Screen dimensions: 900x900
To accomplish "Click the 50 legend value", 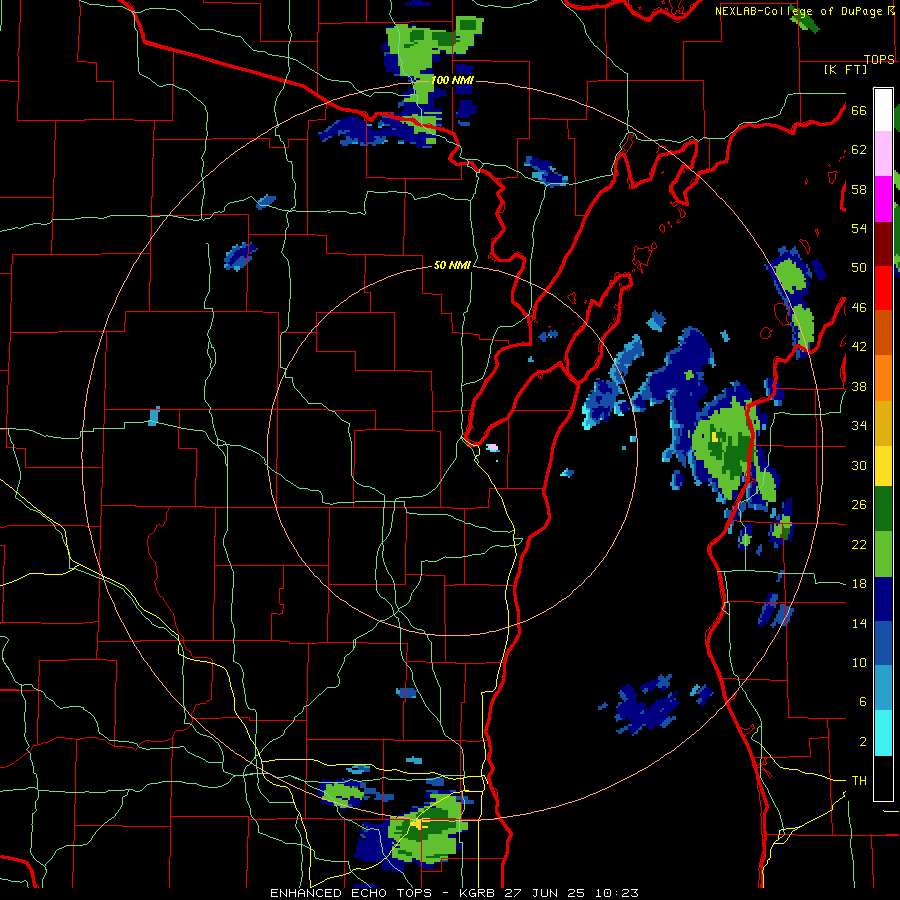I will click(x=859, y=268).
